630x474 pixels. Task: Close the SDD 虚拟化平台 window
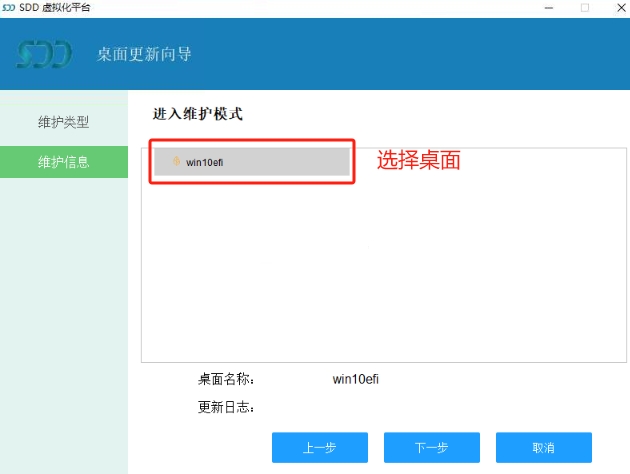point(617,8)
